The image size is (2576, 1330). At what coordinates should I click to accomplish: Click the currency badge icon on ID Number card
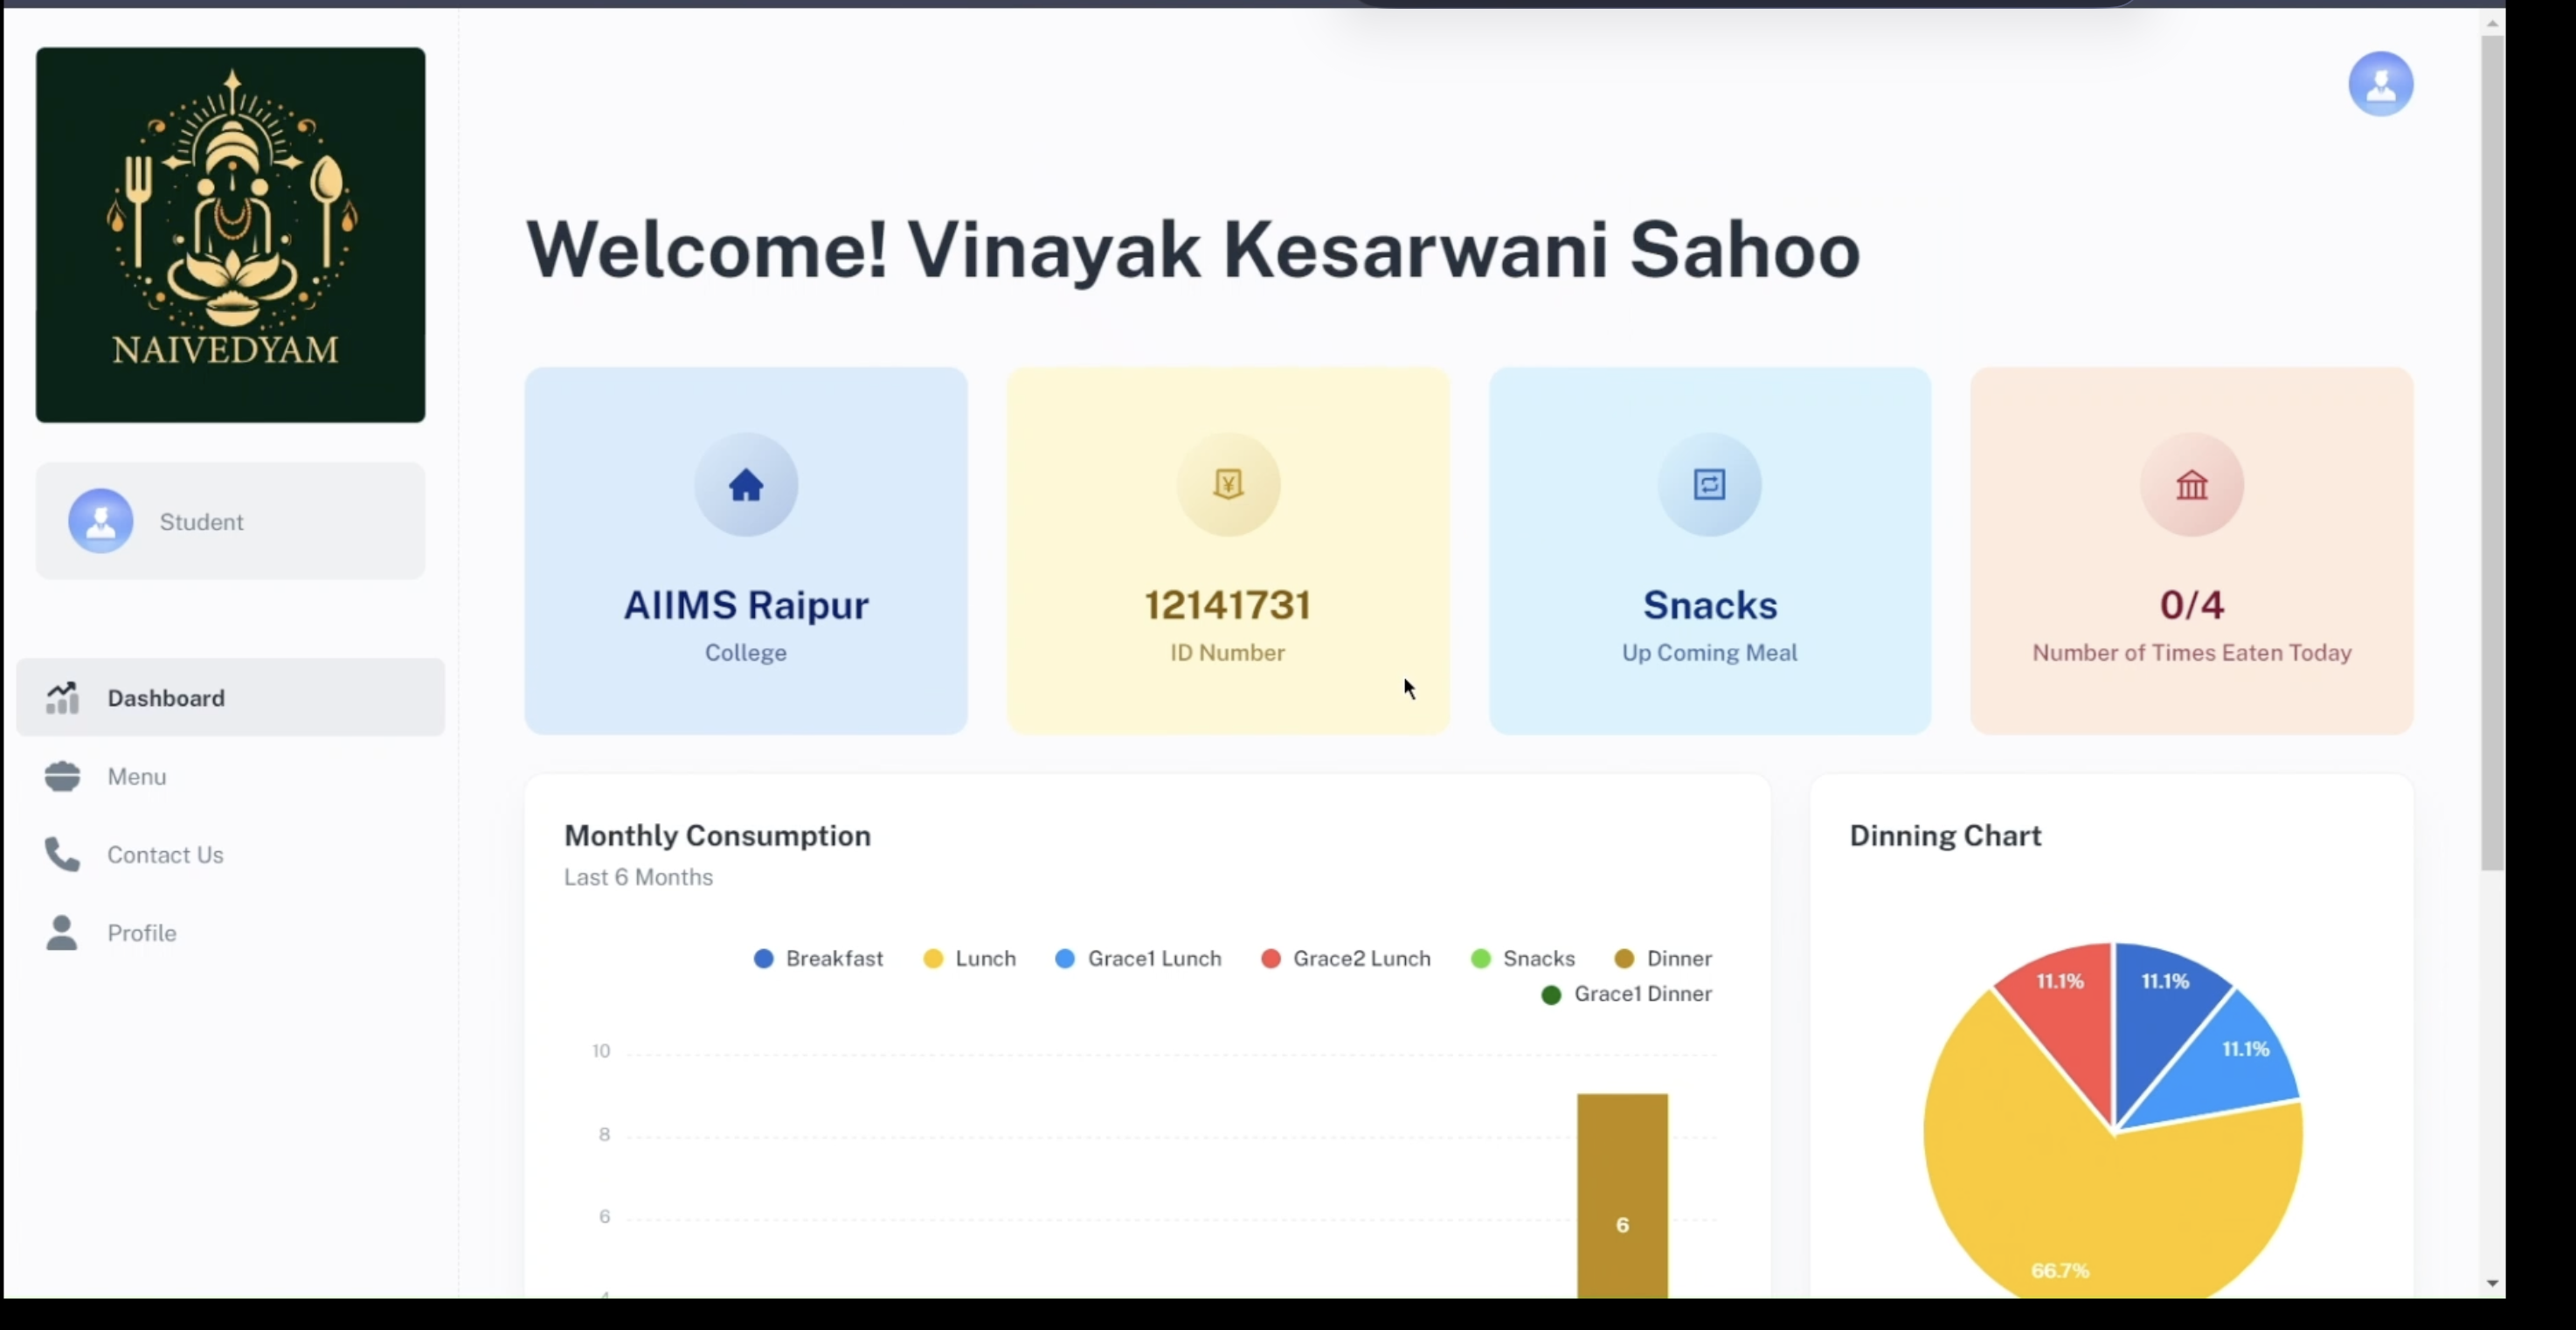click(x=1228, y=485)
